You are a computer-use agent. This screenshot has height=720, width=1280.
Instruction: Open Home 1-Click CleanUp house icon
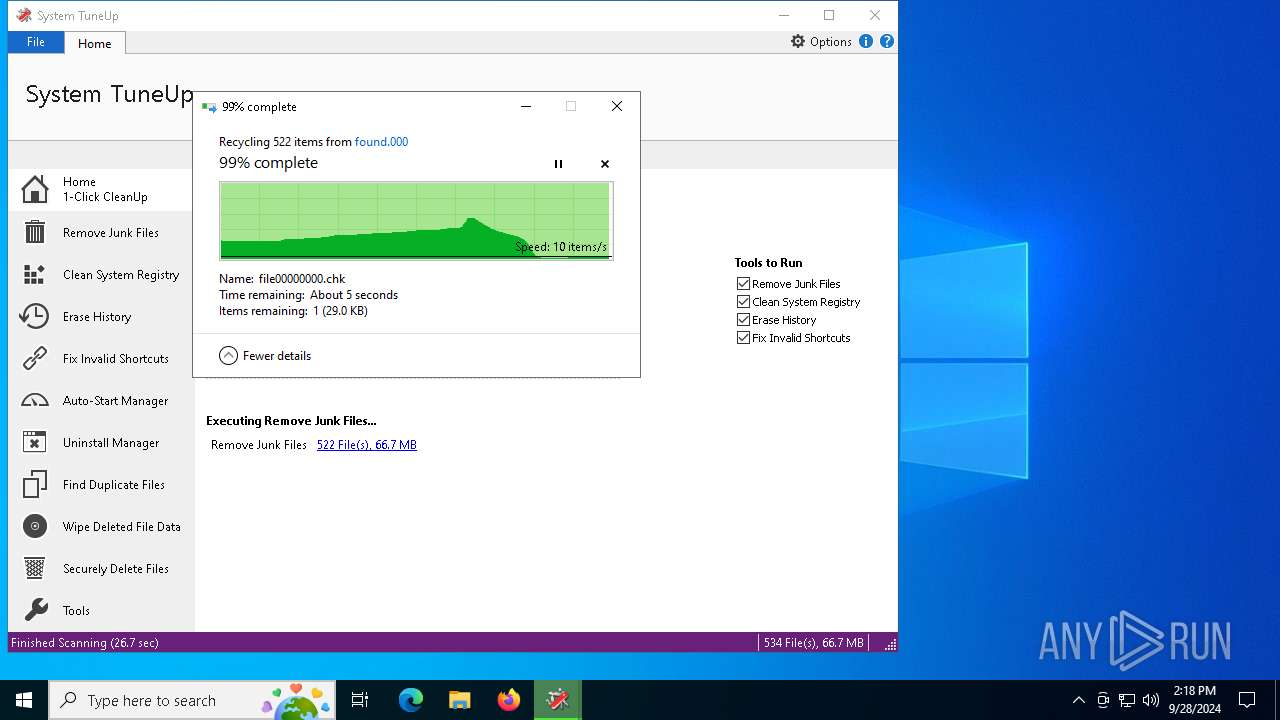point(35,189)
